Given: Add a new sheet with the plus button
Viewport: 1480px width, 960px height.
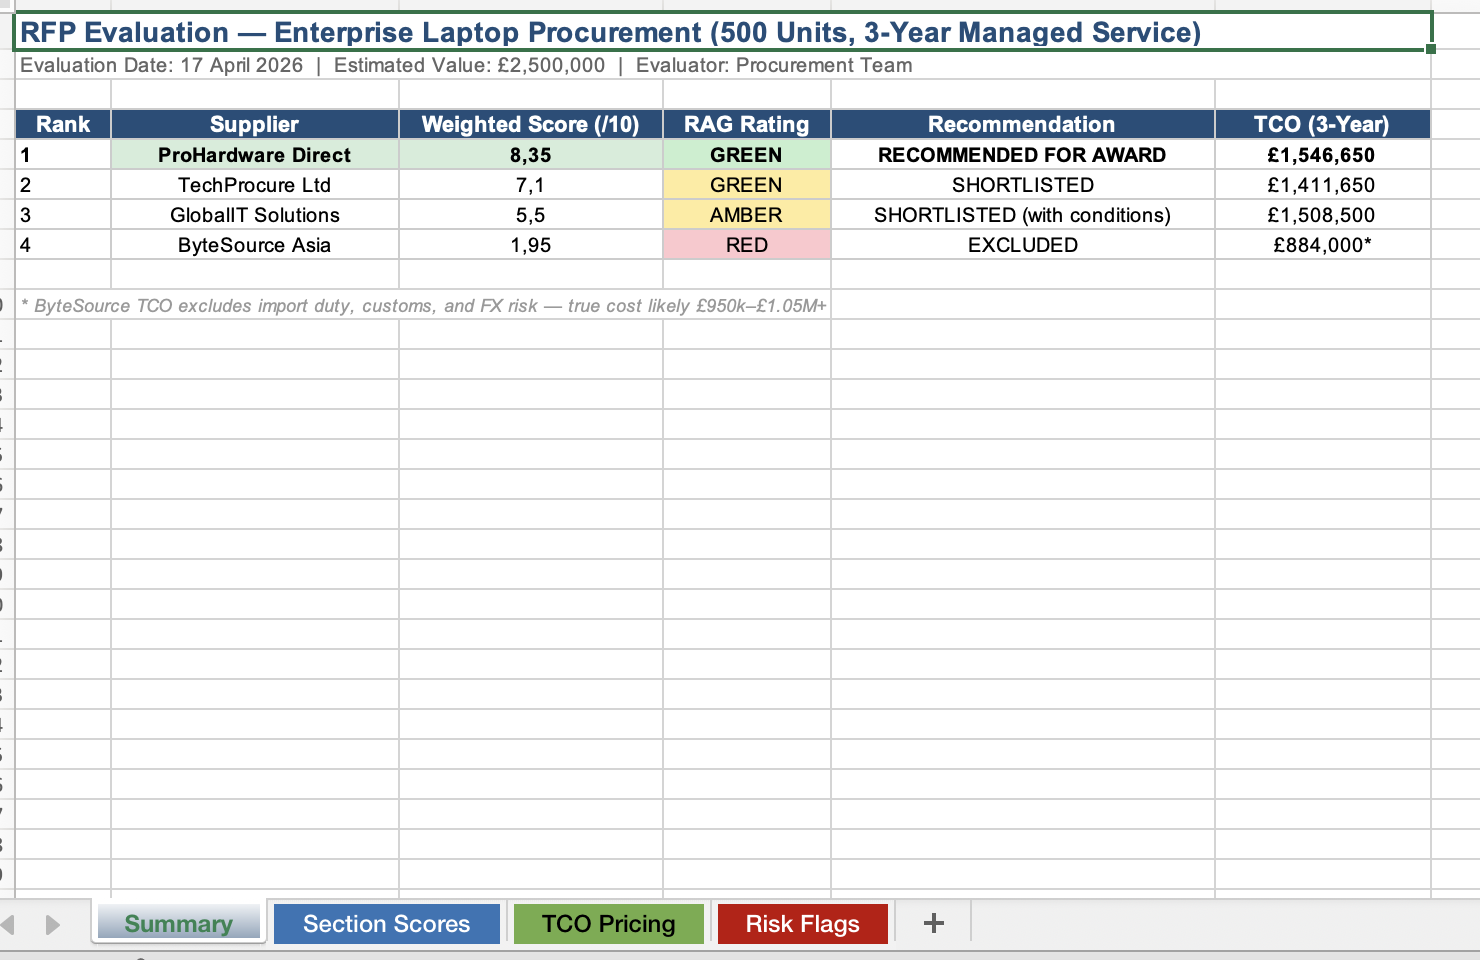Looking at the screenshot, I should click(932, 923).
